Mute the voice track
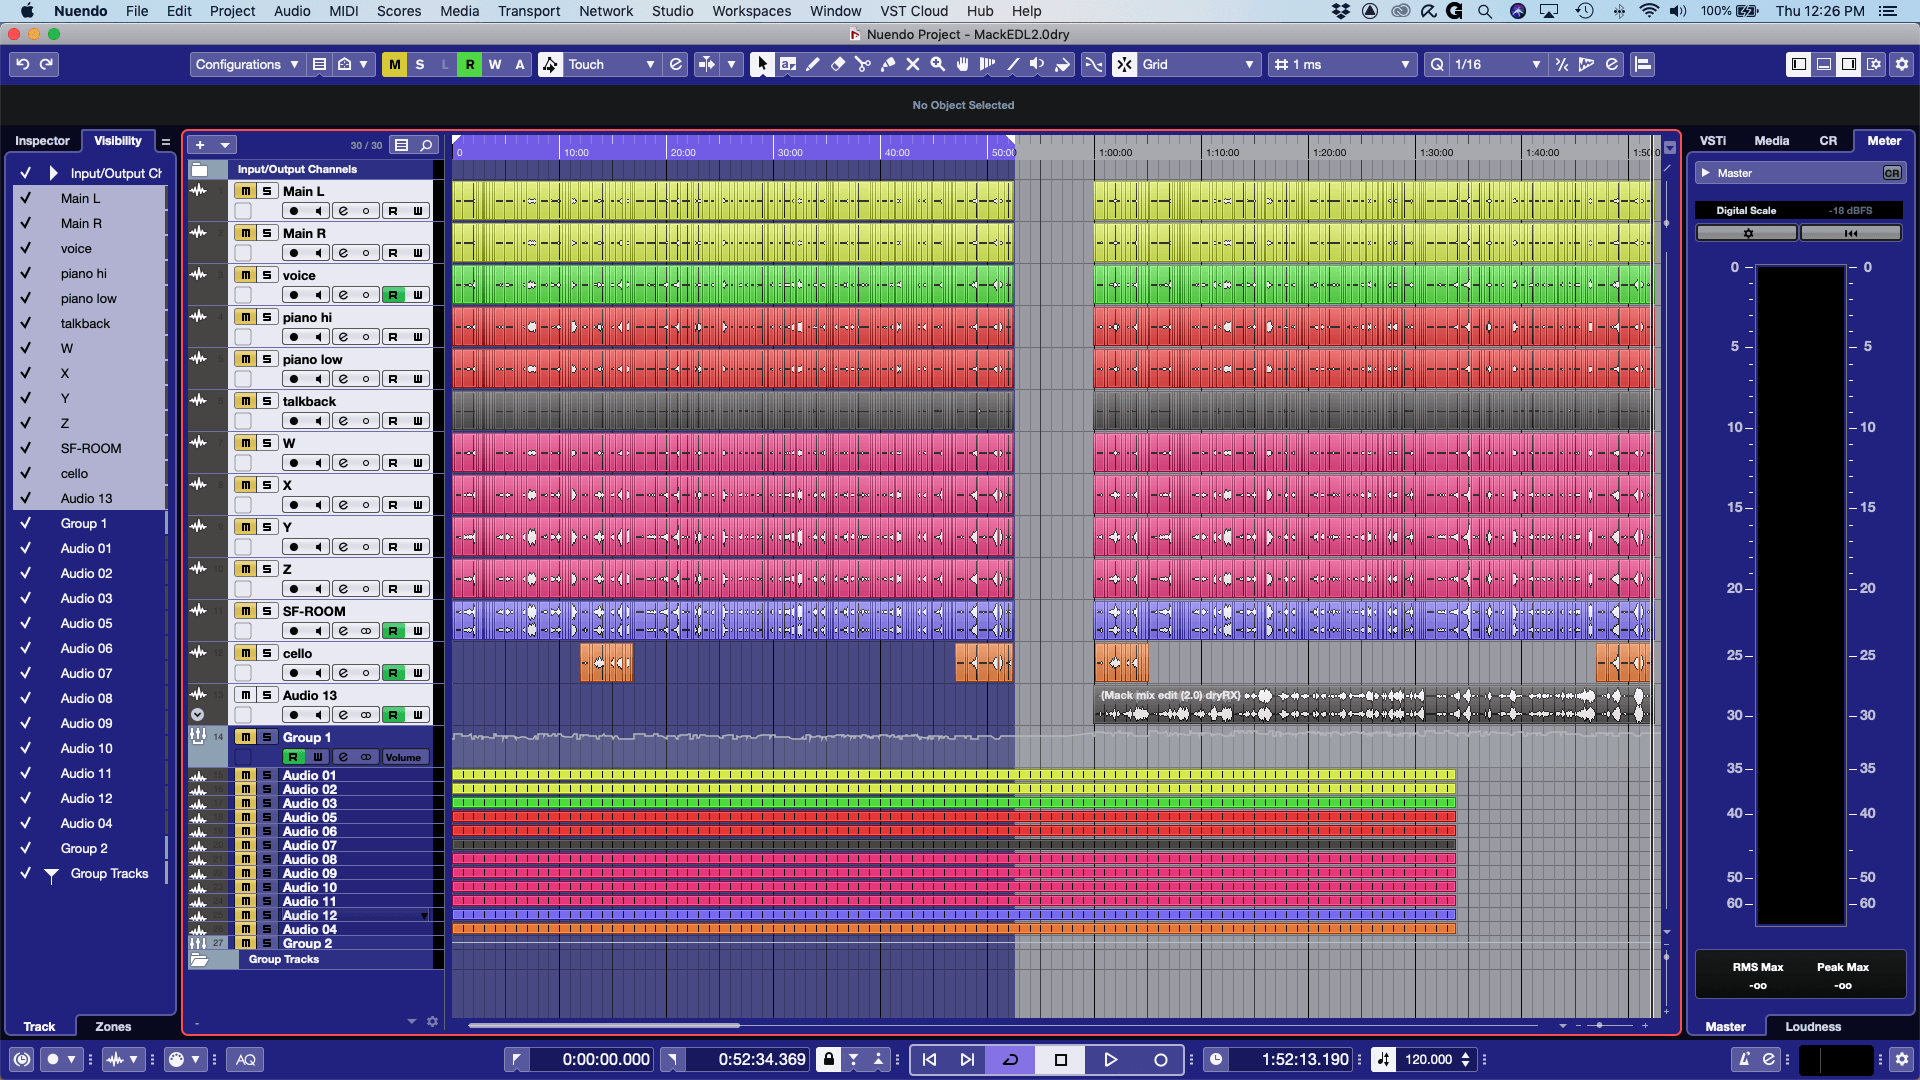Viewport: 1920px width, 1080px height. tap(245, 275)
